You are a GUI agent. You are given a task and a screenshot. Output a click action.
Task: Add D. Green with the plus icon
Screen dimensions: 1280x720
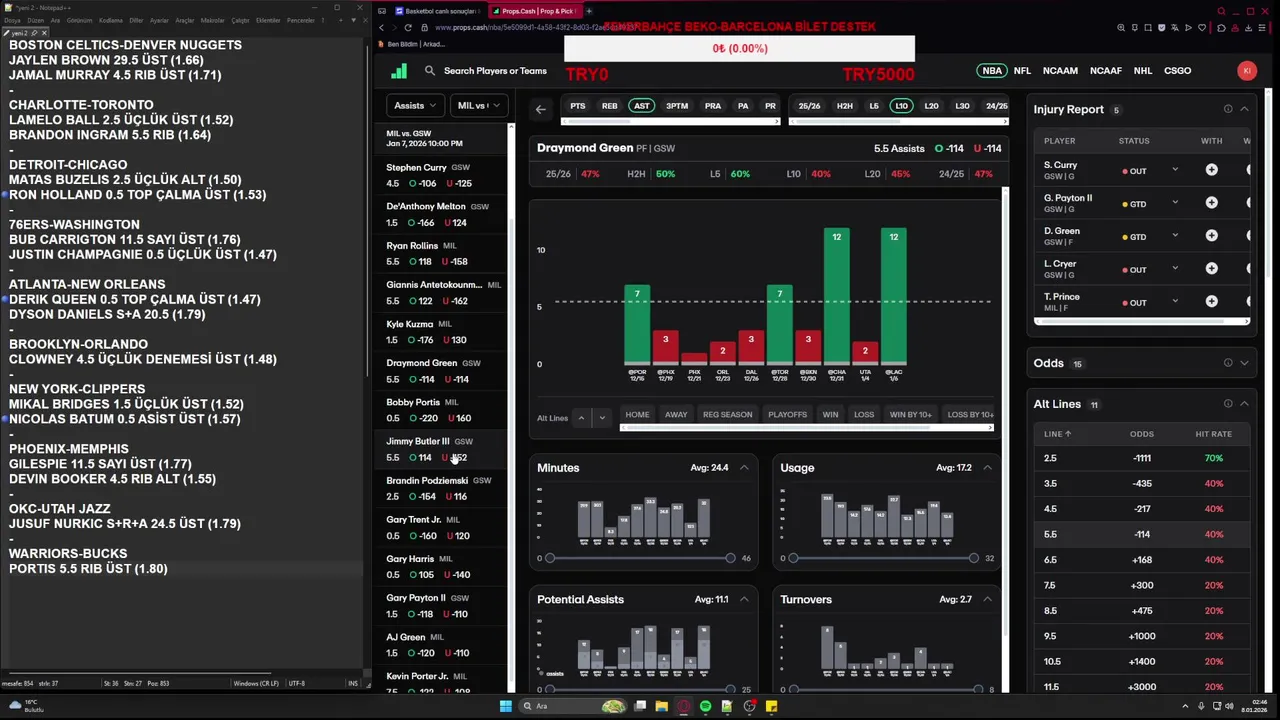pos(1211,236)
